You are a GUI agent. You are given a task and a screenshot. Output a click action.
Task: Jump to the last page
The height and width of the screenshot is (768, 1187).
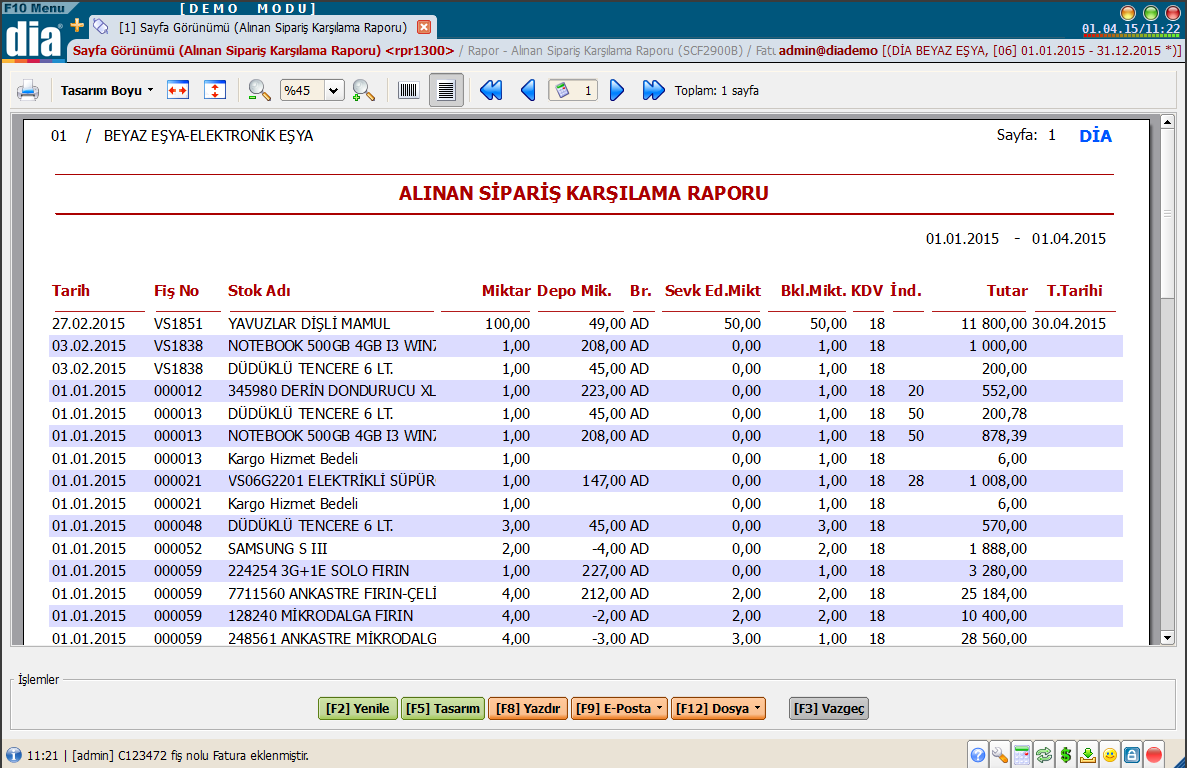click(x=653, y=91)
